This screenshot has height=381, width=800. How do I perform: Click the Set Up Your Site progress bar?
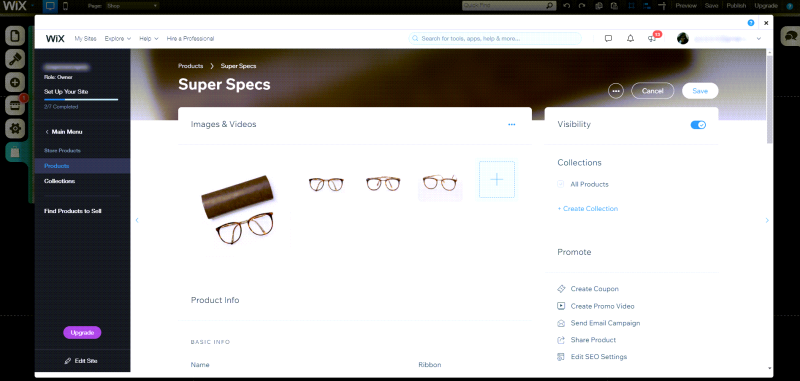point(81,99)
